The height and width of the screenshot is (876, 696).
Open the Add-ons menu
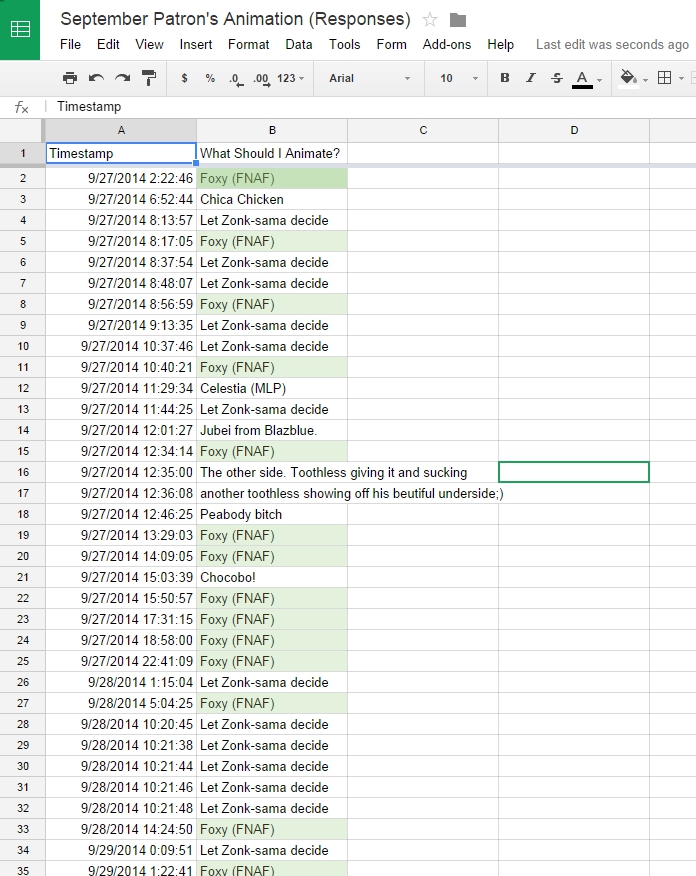point(446,44)
